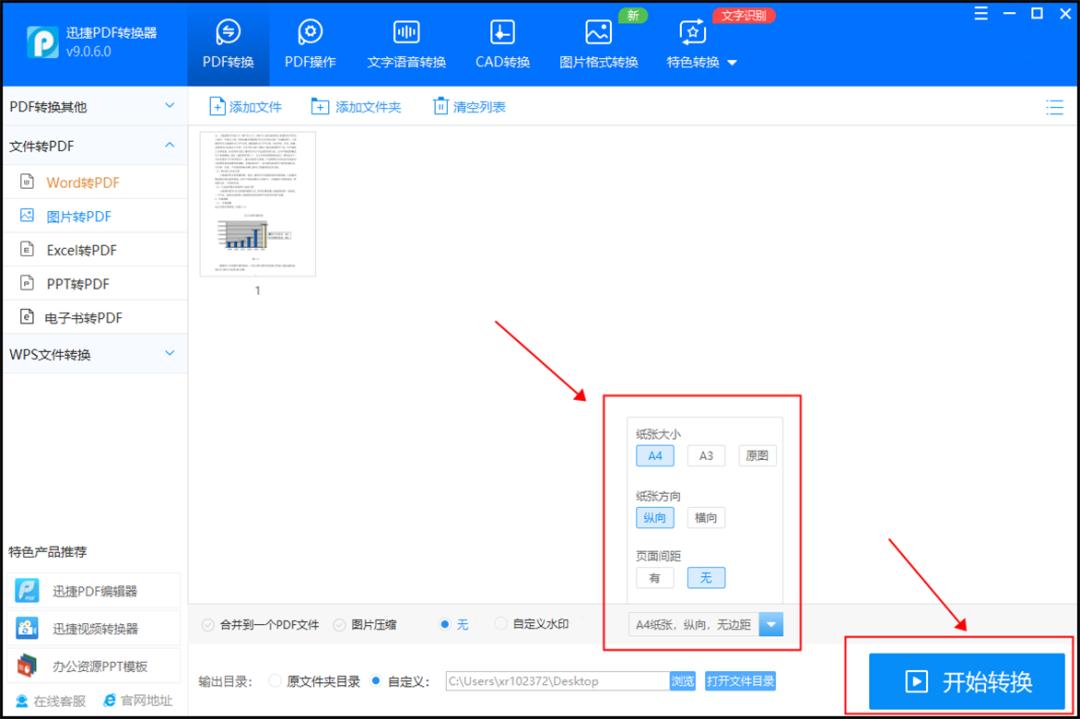
Task: Clear the file list via 清空列表 icon
Action: (440, 105)
